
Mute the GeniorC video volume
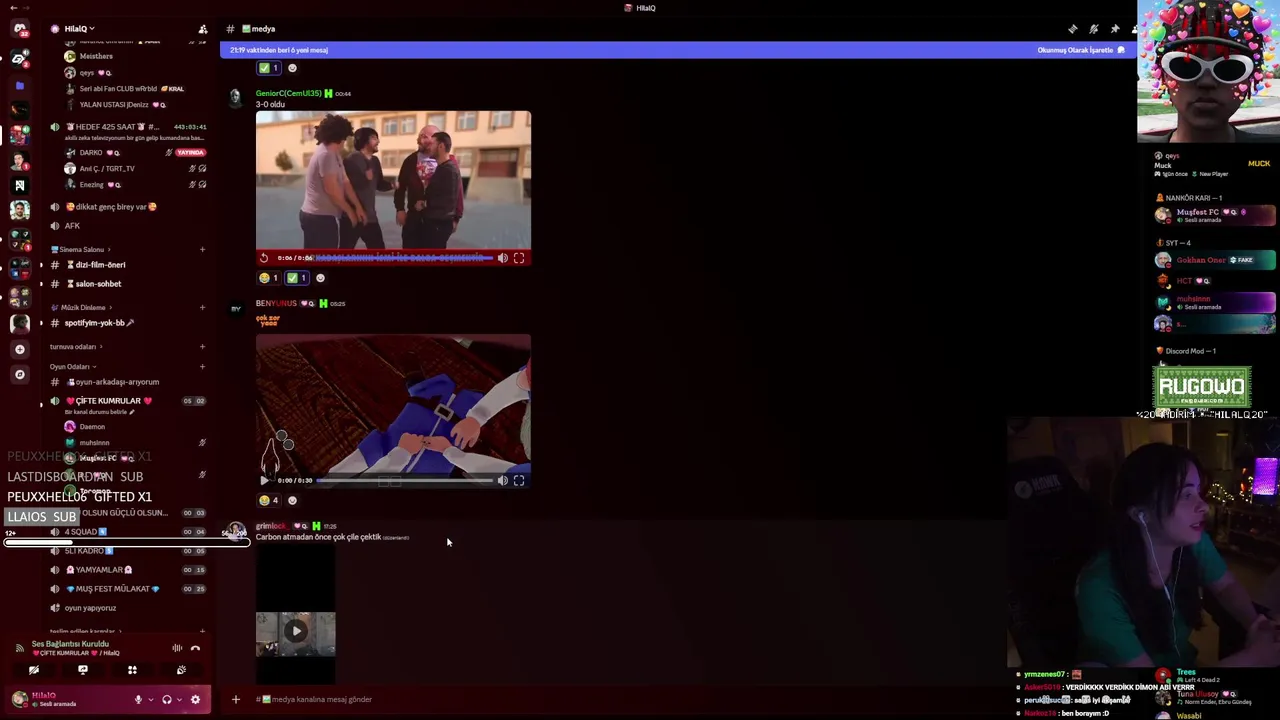tap(503, 258)
